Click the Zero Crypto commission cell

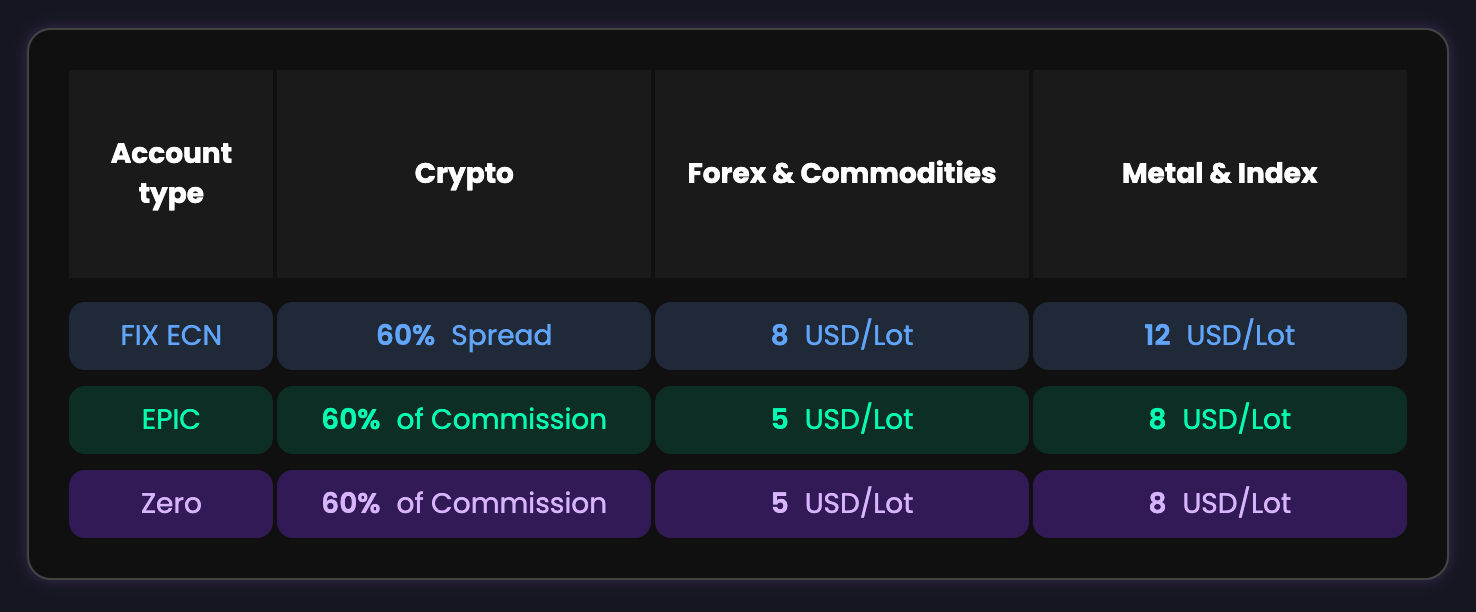point(464,503)
